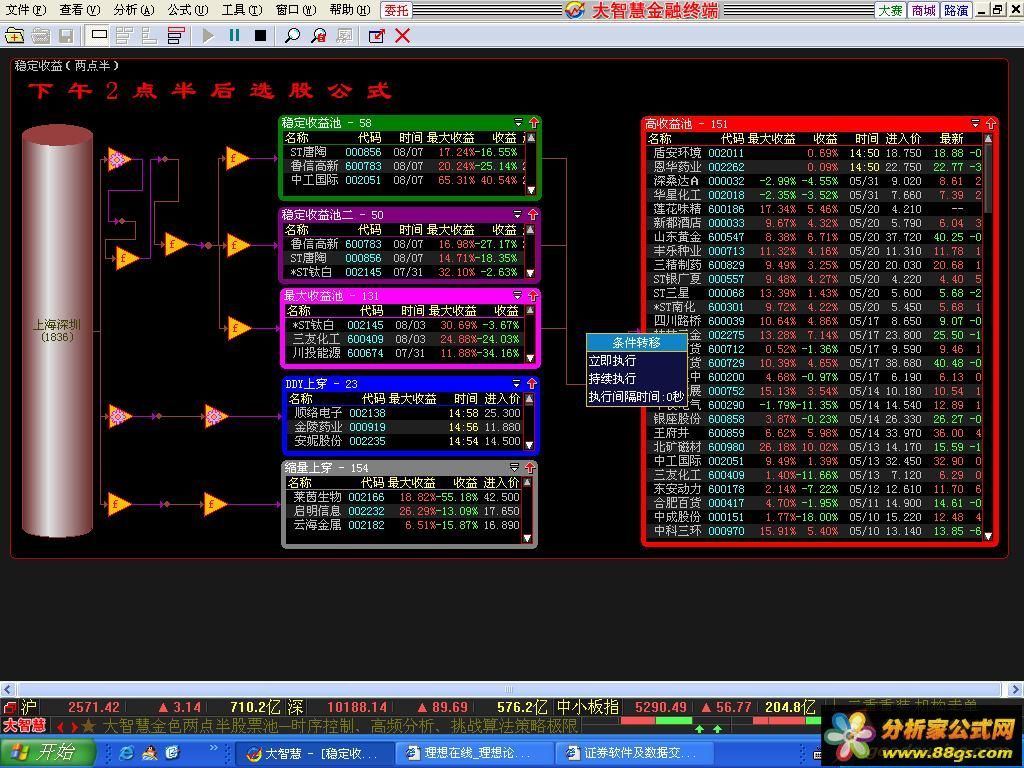Viewport: 1024px width, 768px height.
Task: Click the horizontal scrollbar right arrow
Action: point(1015,689)
